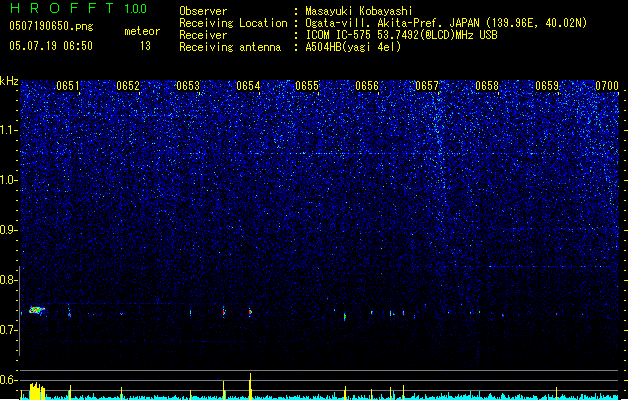Click the 0.8 kHz axis label
The width and height of the screenshot is (629, 400).
pyautogui.click(x=9, y=280)
